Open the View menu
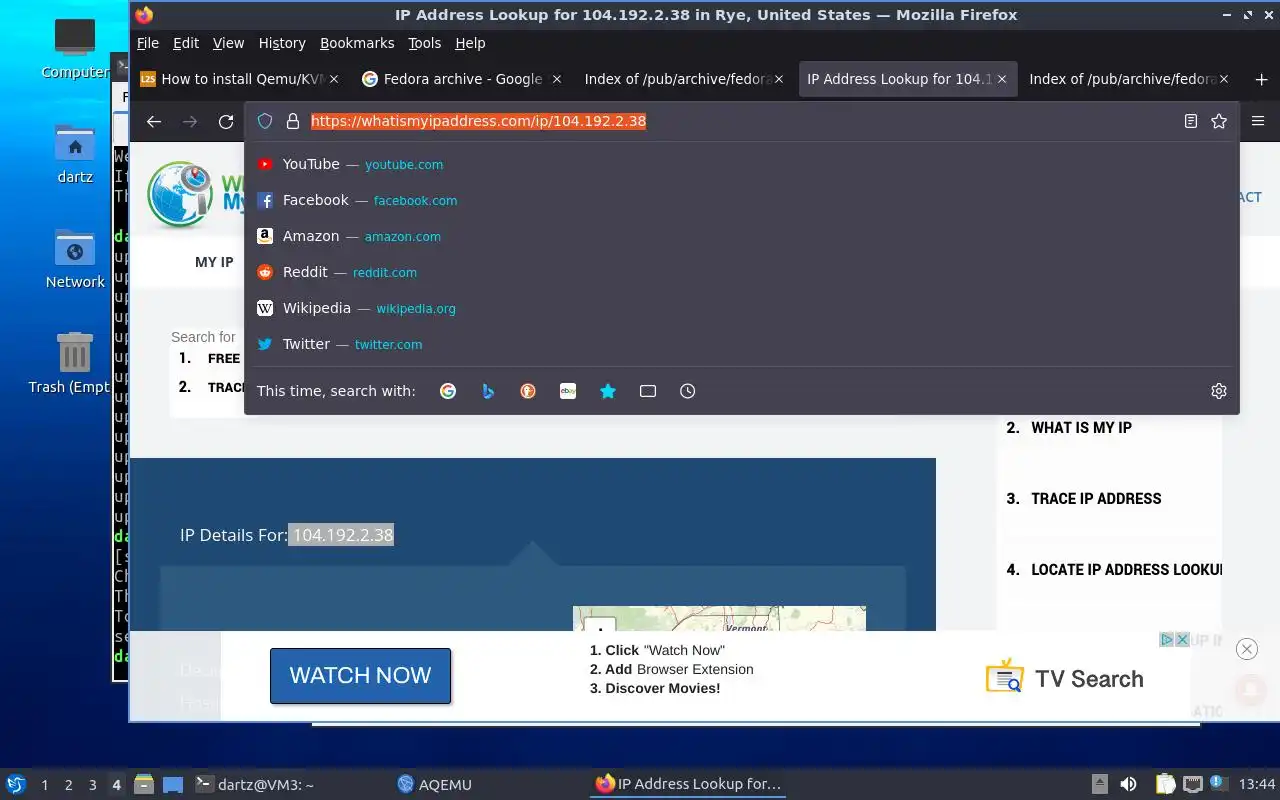Viewport: 1280px width, 800px height. [228, 43]
